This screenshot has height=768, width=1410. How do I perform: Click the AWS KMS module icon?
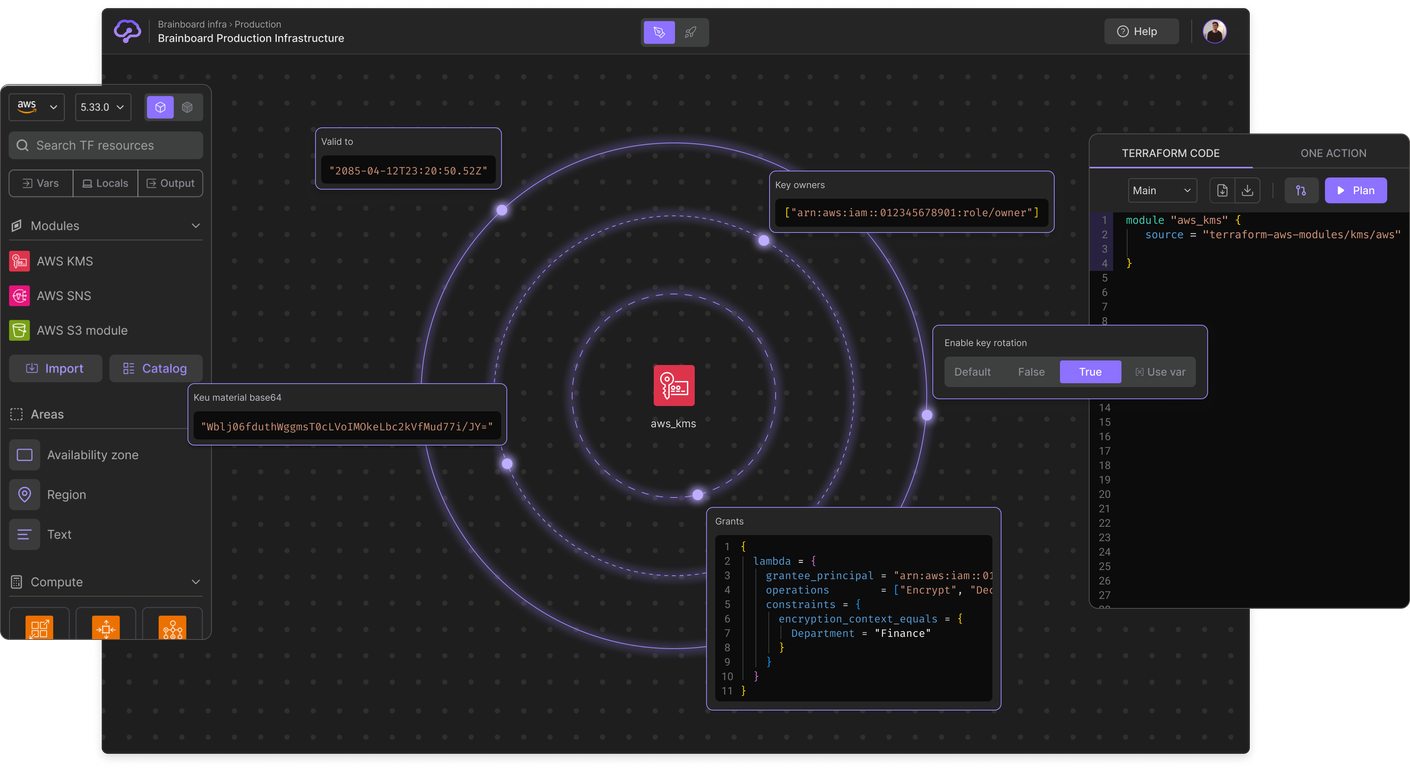19,261
